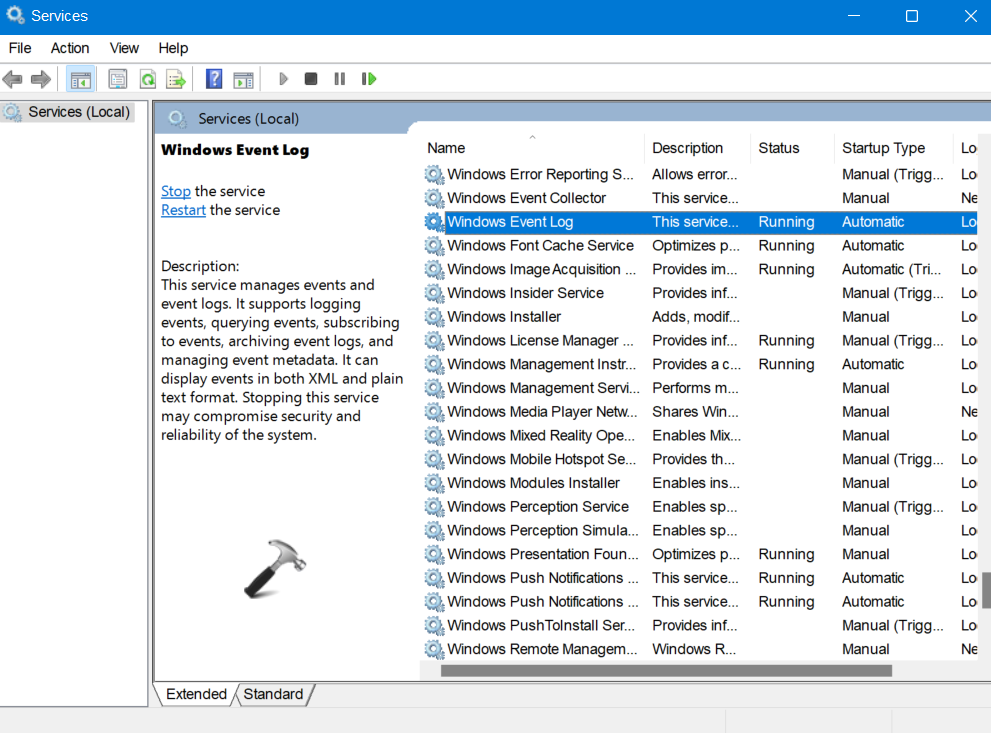Click the Stop the service link
Screen dimensions: 991x733
[176, 191]
